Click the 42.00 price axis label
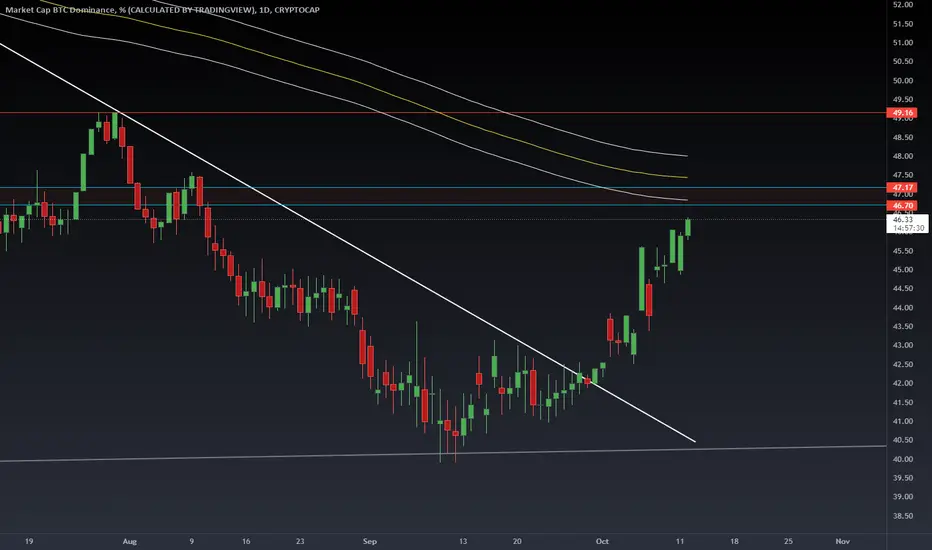 point(902,384)
